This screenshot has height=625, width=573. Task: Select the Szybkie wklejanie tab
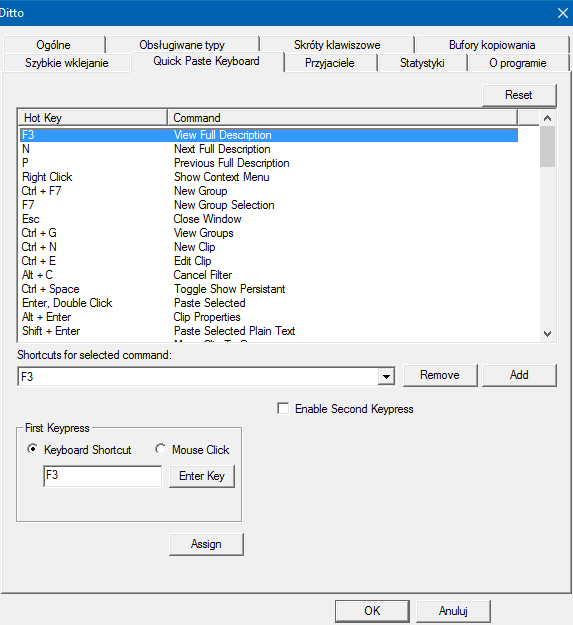[67, 63]
